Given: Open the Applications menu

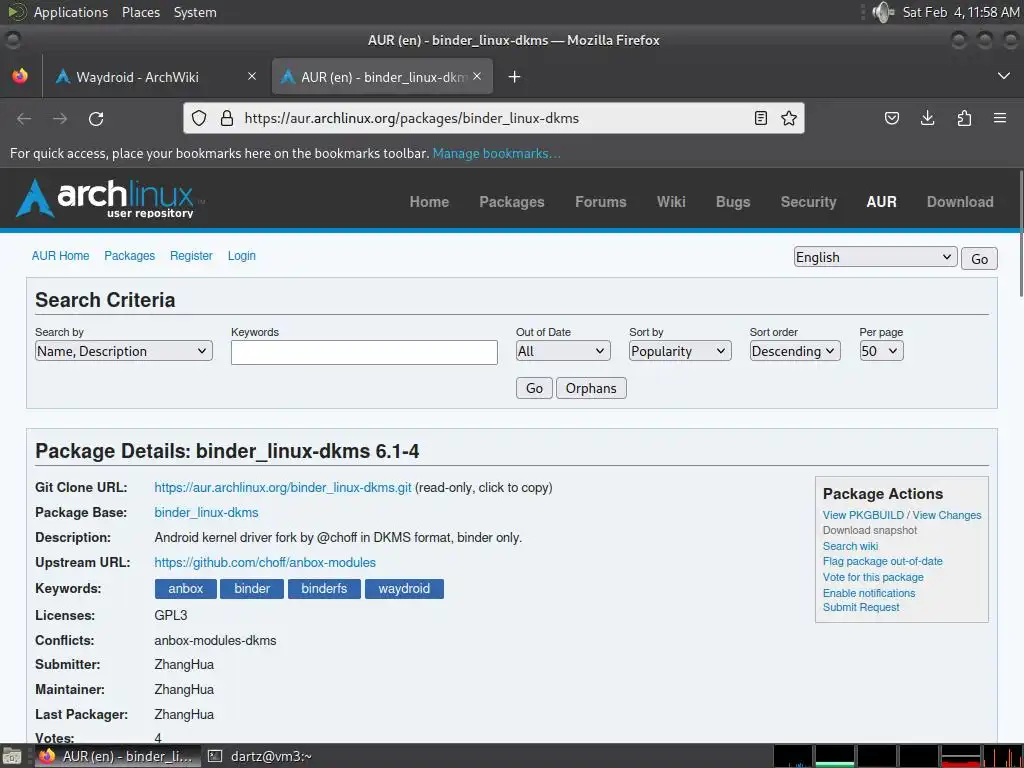Looking at the screenshot, I should point(71,12).
